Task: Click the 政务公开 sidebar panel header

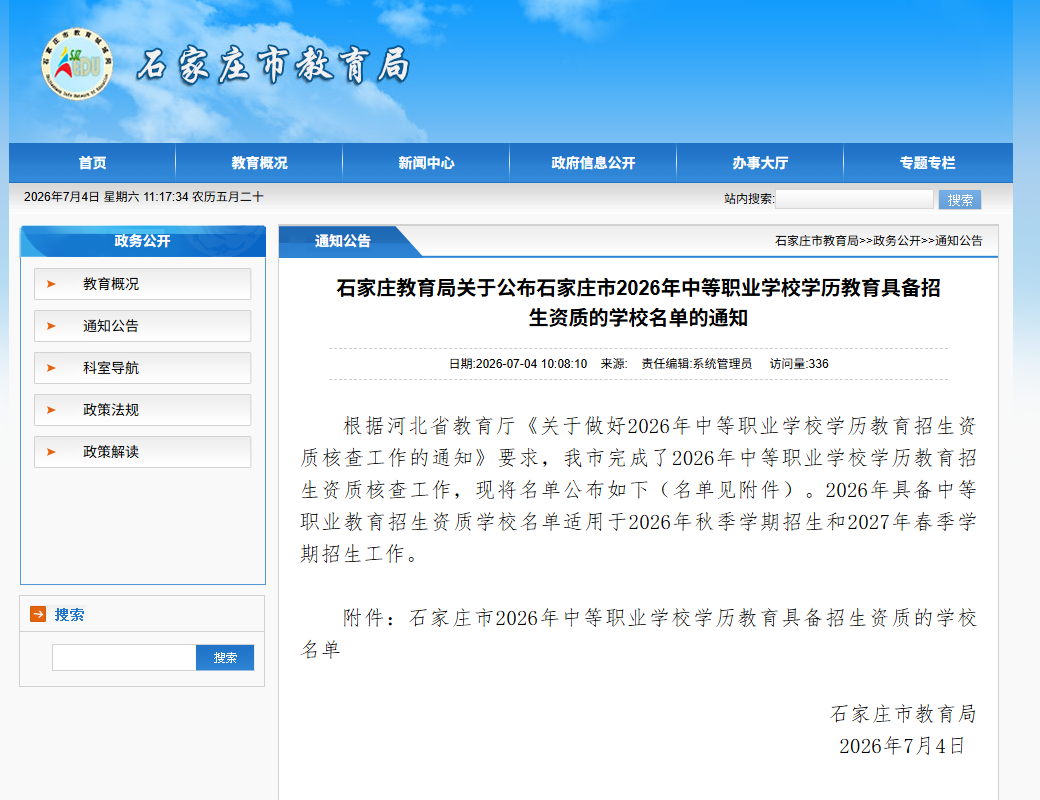Action: (x=143, y=241)
